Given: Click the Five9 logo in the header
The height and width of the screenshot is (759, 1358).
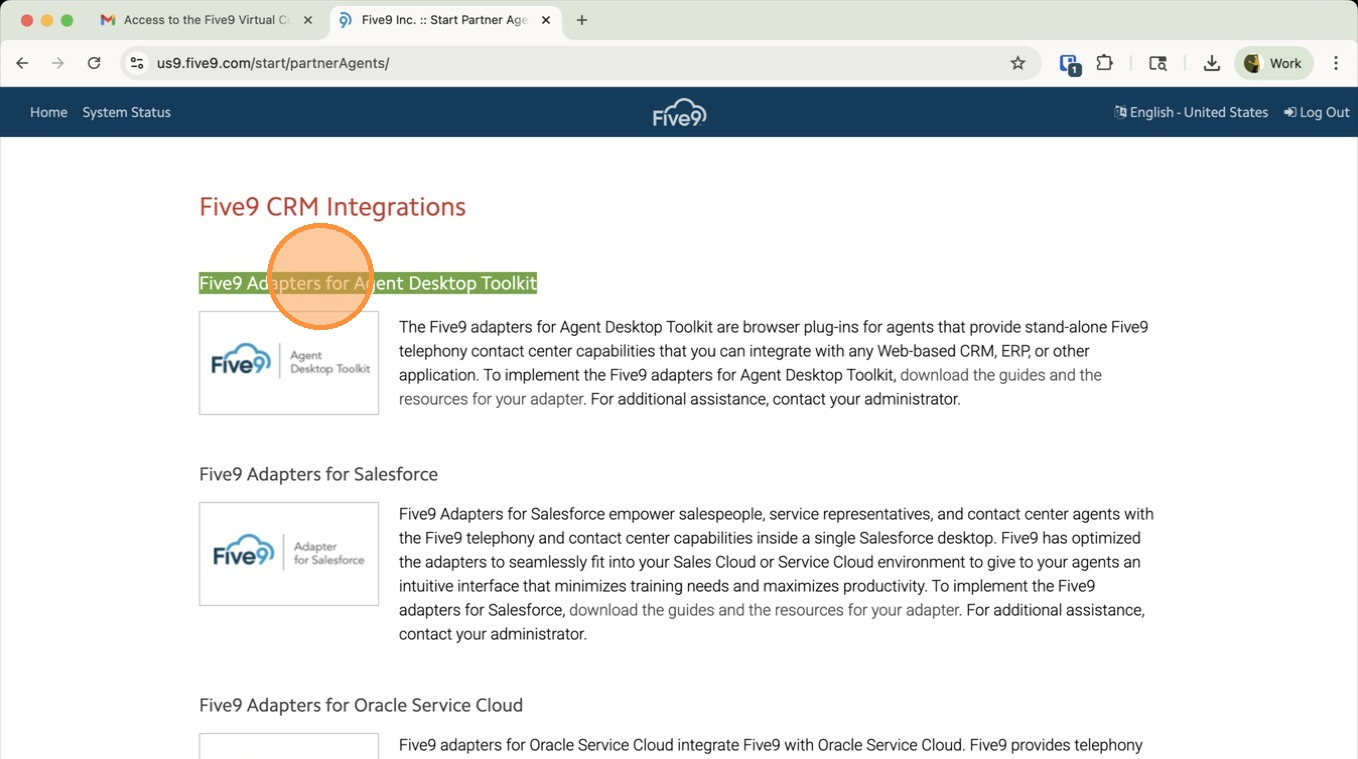Looking at the screenshot, I should 679,112.
